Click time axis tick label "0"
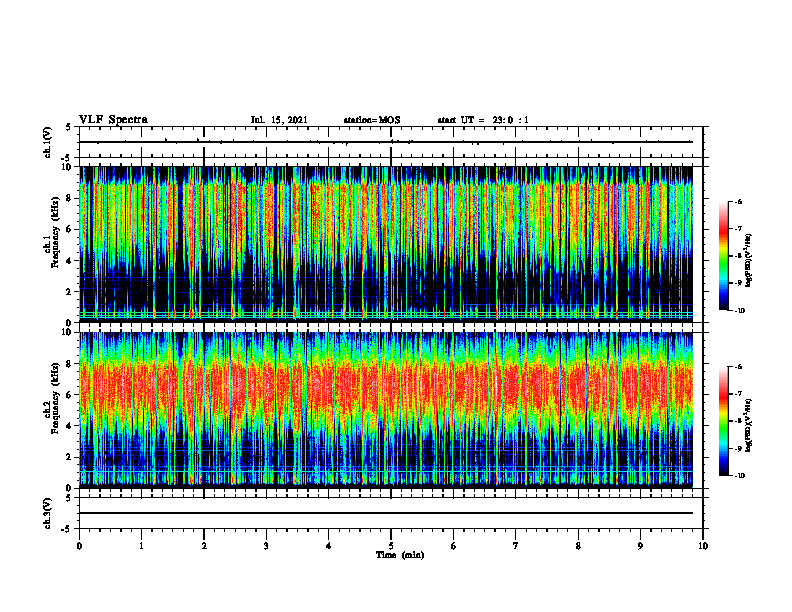The image size is (792, 612). click(79, 546)
